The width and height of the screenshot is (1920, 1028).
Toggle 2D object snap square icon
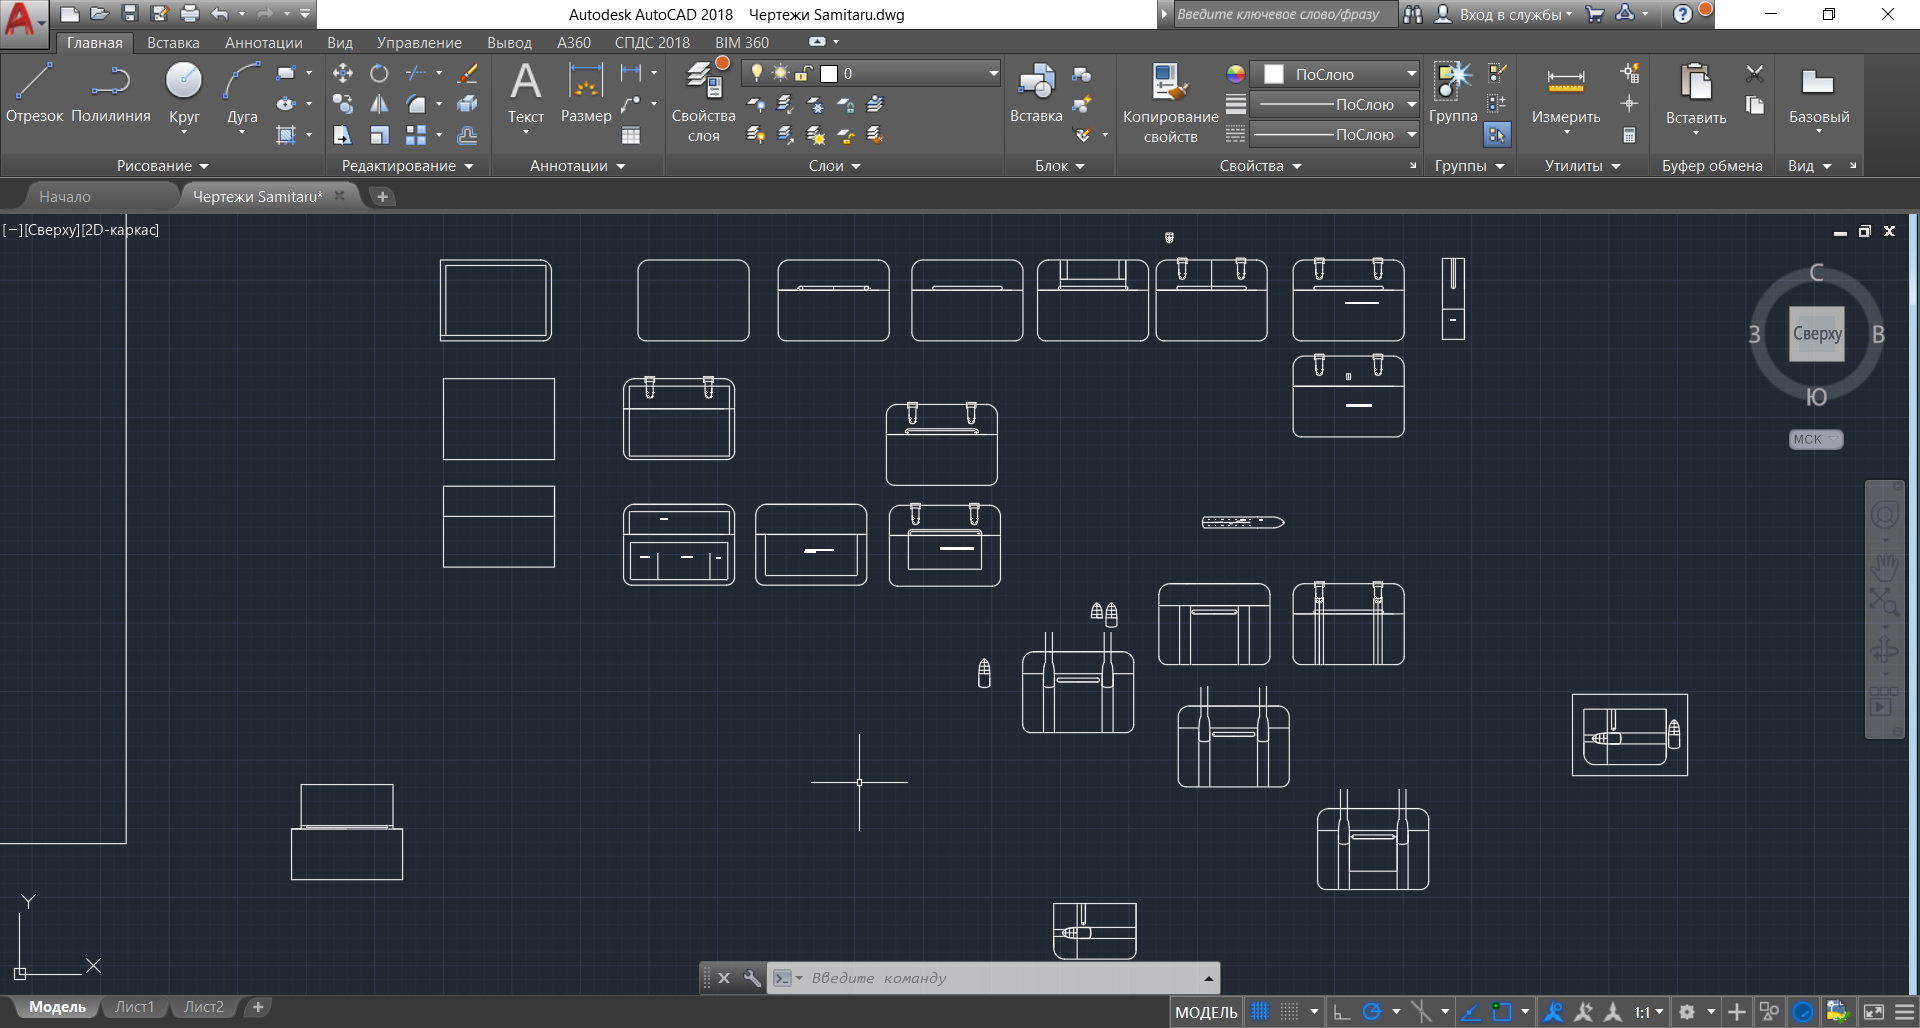[x=1501, y=1012]
